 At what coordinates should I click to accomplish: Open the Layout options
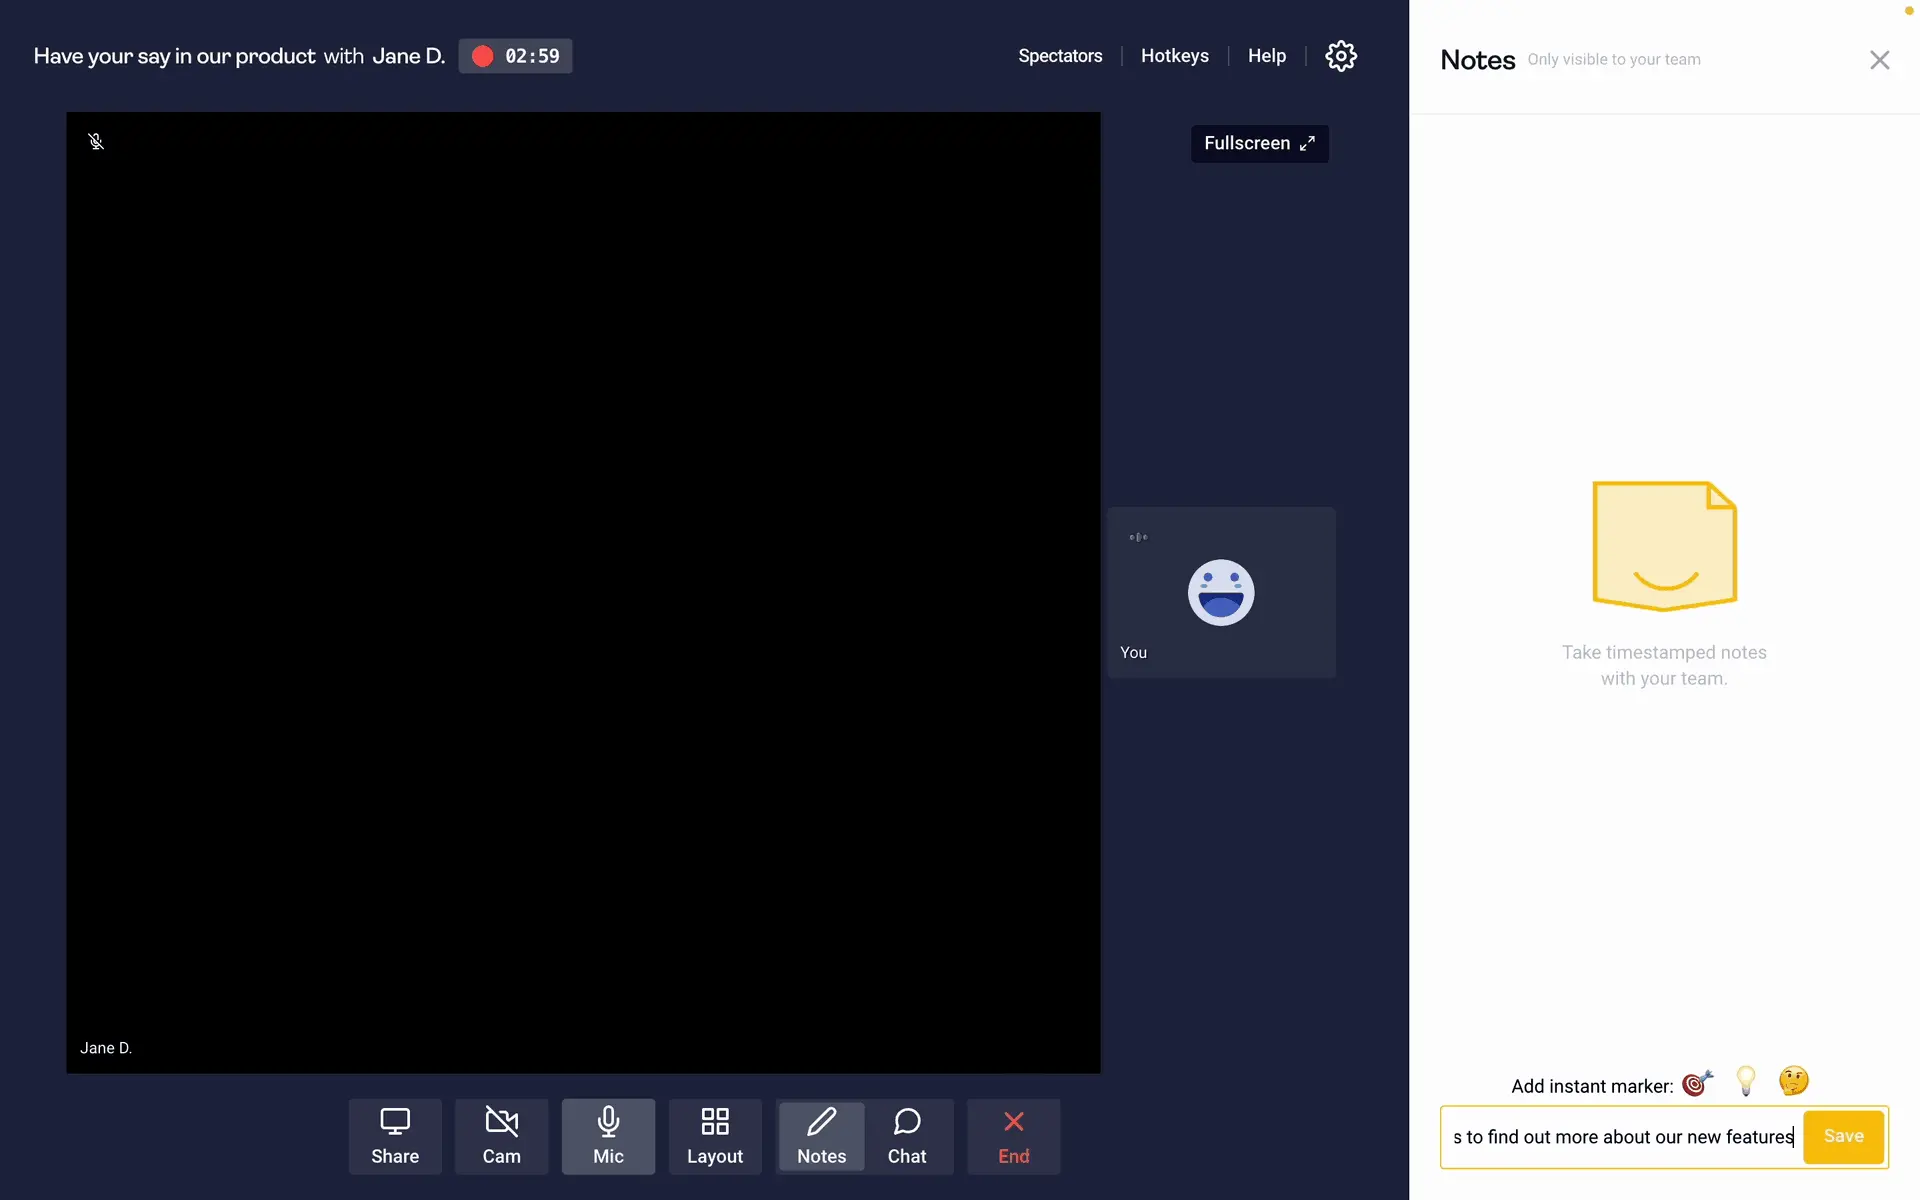714,1136
